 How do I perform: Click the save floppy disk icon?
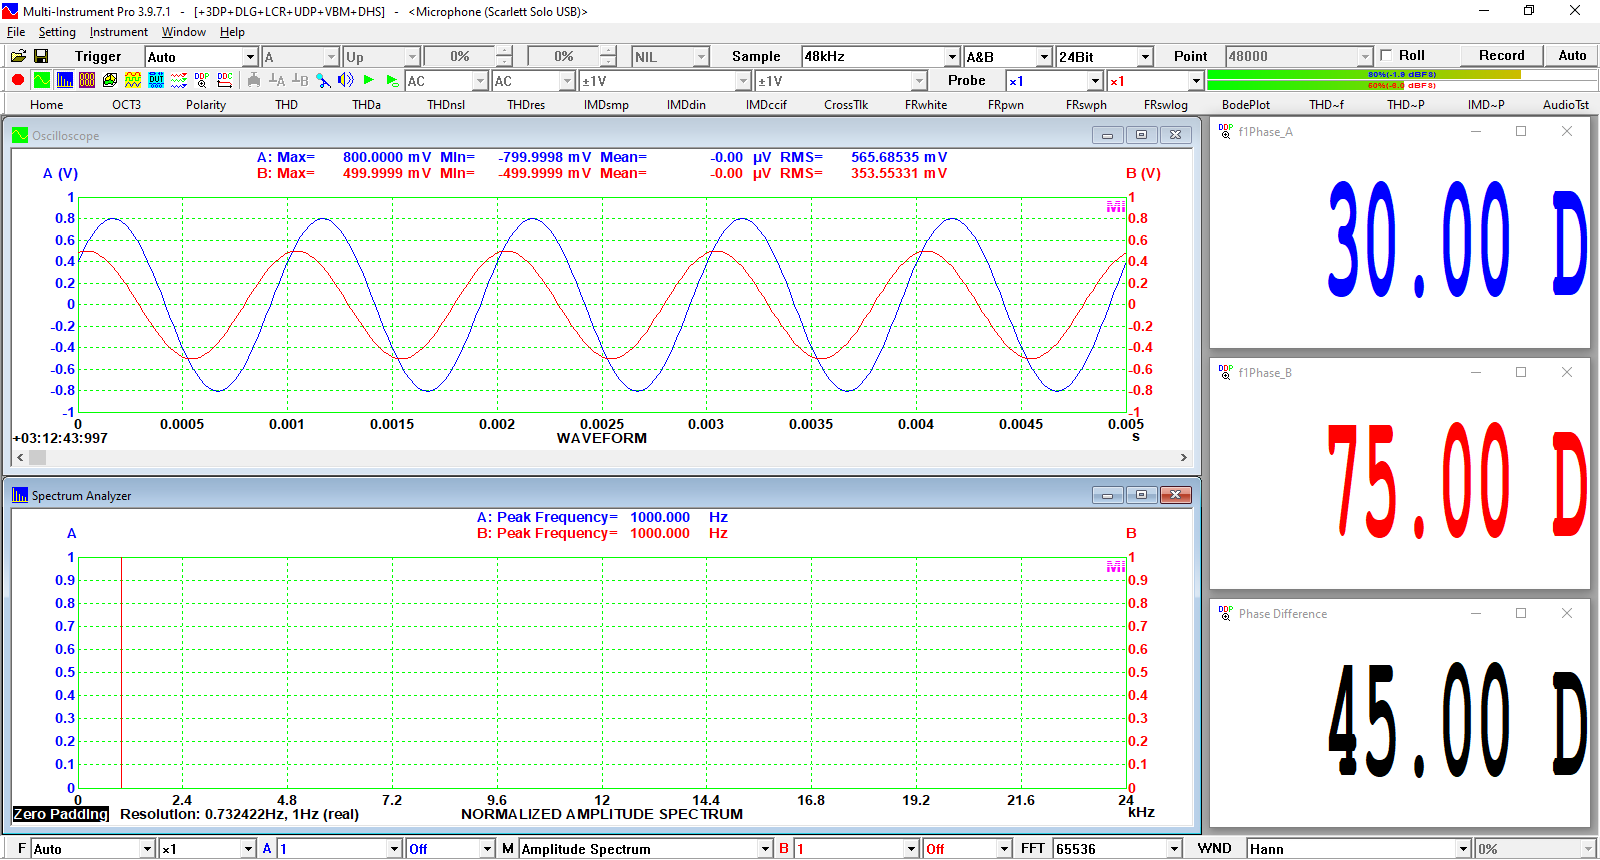pyautogui.click(x=41, y=56)
